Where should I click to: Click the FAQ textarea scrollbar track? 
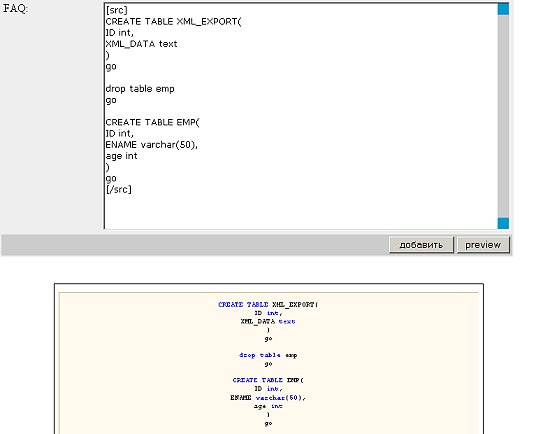(x=503, y=116)
